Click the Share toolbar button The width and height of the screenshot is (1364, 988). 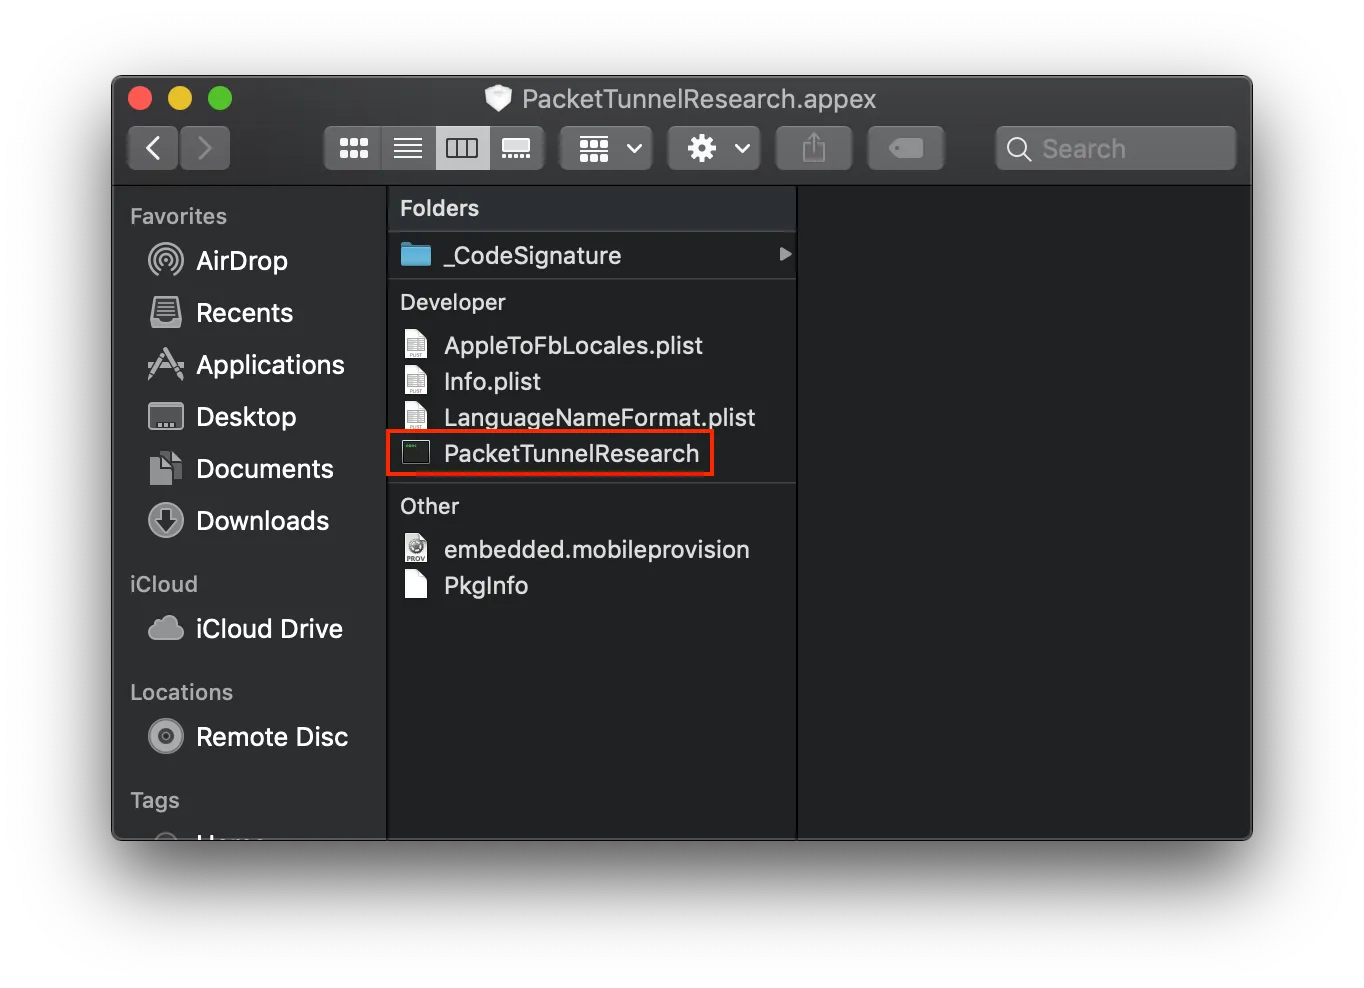pyautogui.click(x=814, y=148)
